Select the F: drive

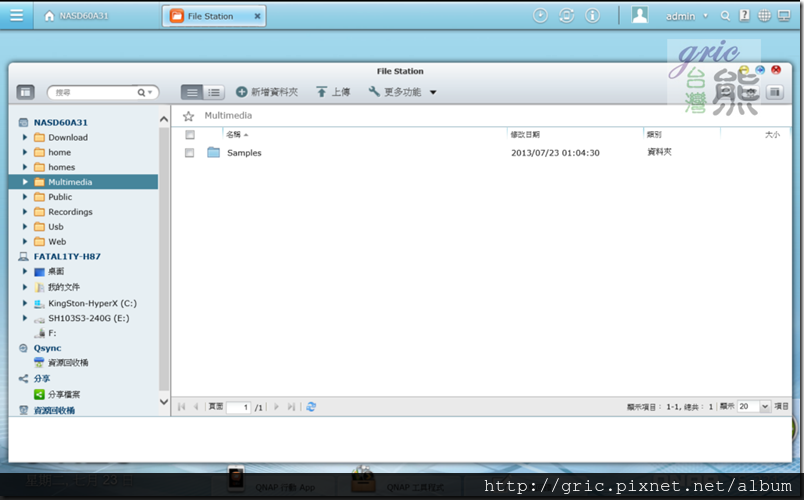click(x=52, y=333)
